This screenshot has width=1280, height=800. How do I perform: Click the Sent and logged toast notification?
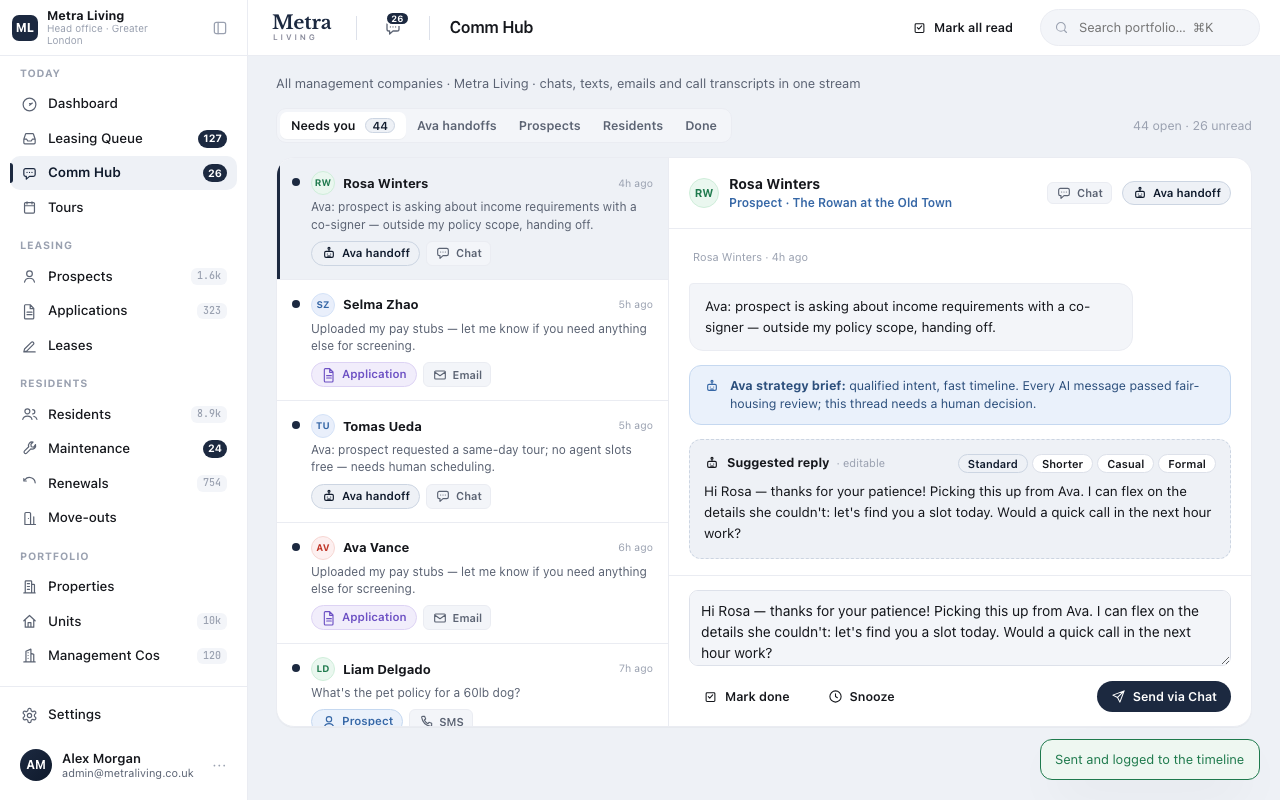[1150, 760]
